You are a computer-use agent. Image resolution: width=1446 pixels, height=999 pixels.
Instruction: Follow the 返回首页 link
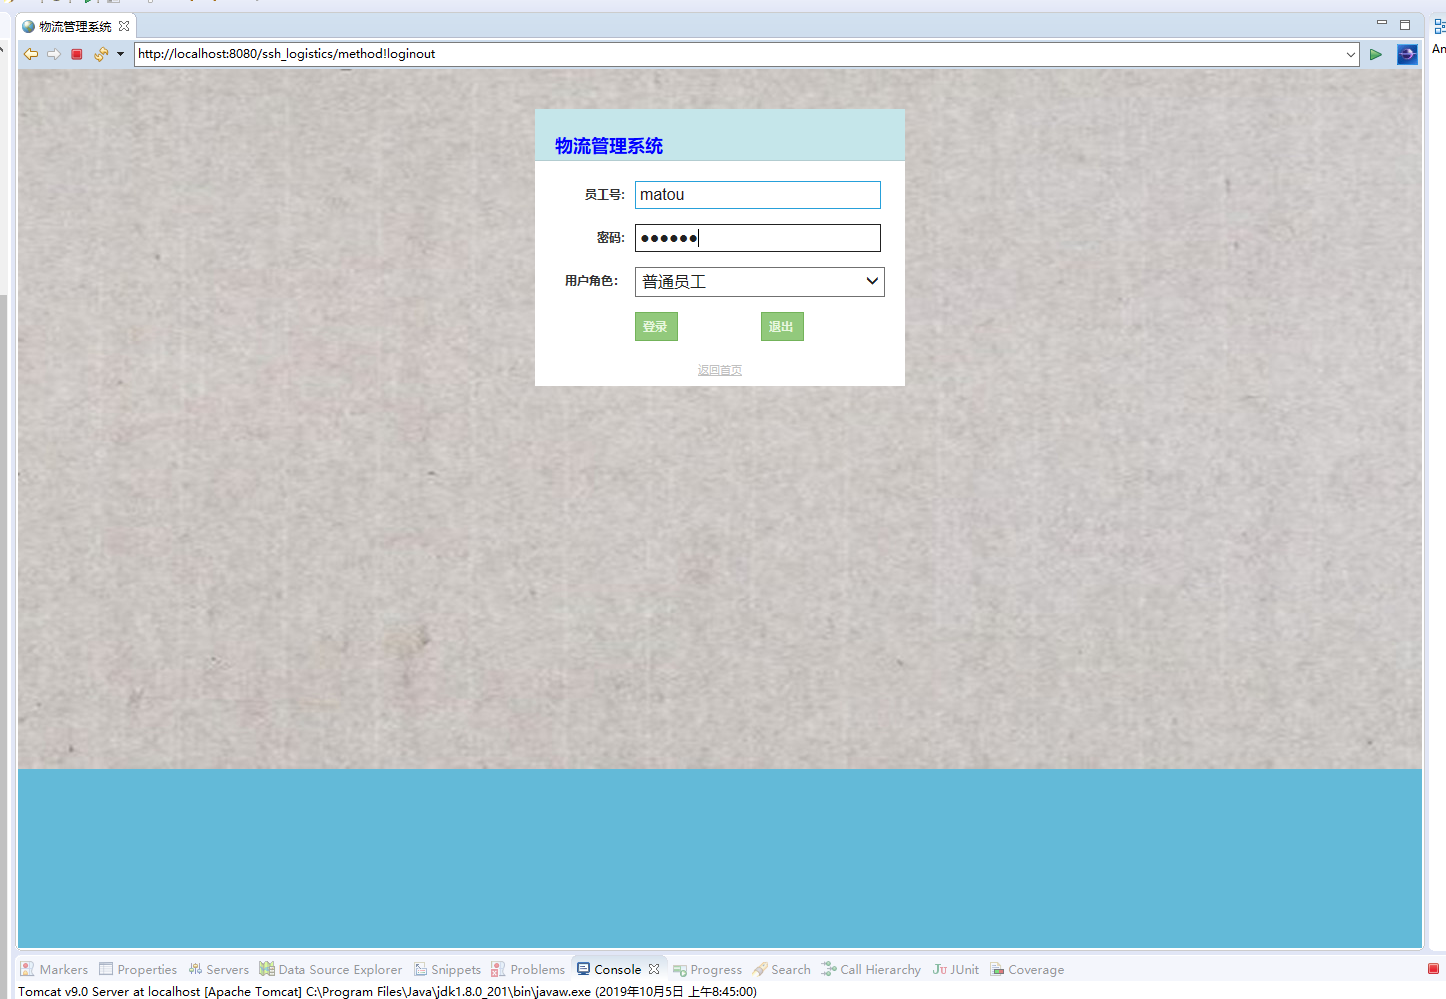[x=720, y=370]
